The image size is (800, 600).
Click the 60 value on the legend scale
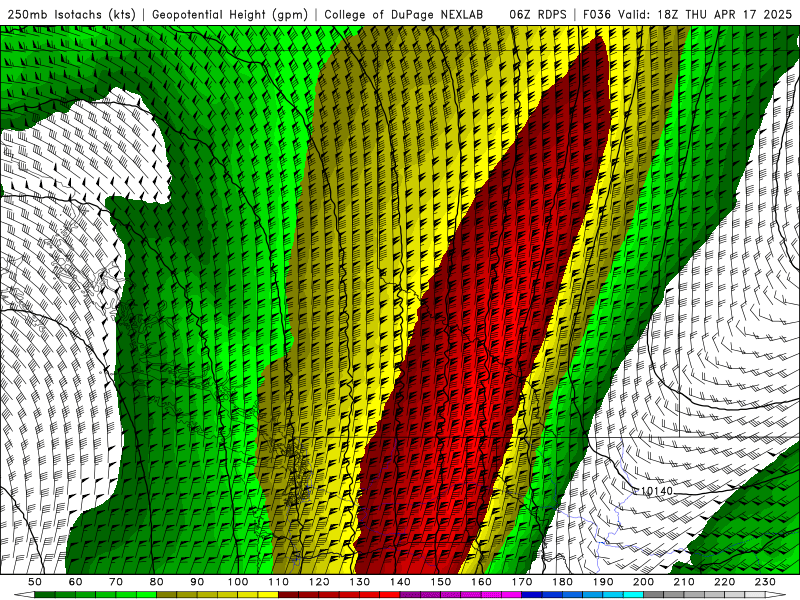pos(76,582)
